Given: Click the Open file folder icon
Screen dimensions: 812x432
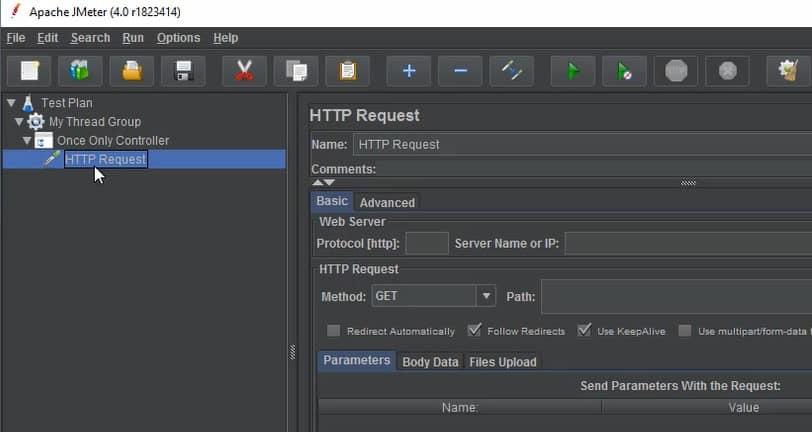Looking at the screenshot, I should [x=132, y=70].
